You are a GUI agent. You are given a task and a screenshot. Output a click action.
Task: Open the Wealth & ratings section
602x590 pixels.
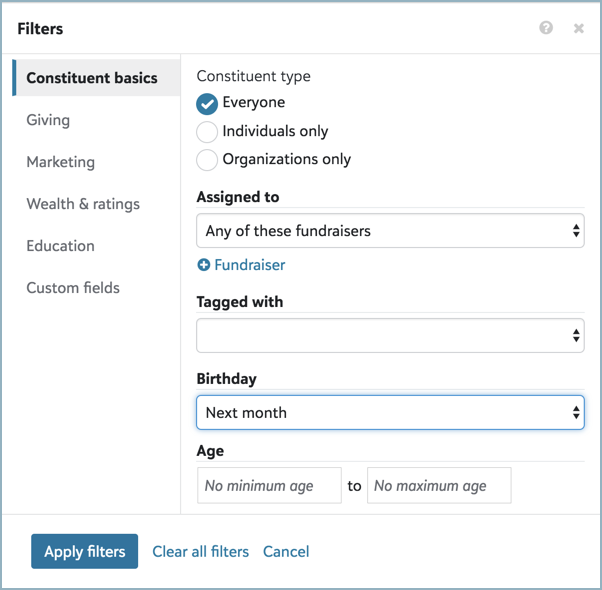(x=83, y=204)
